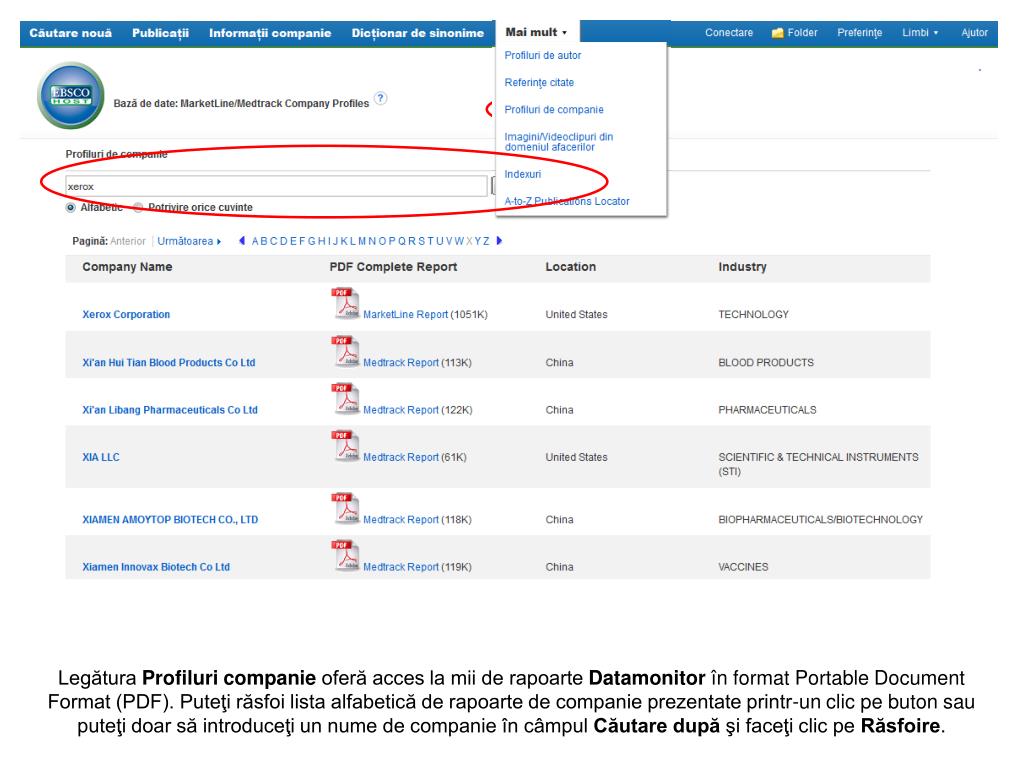Screen dimensions: 1024x768
Task: Click the VACCINES industry cell
Action: click(x=743, y=567)
